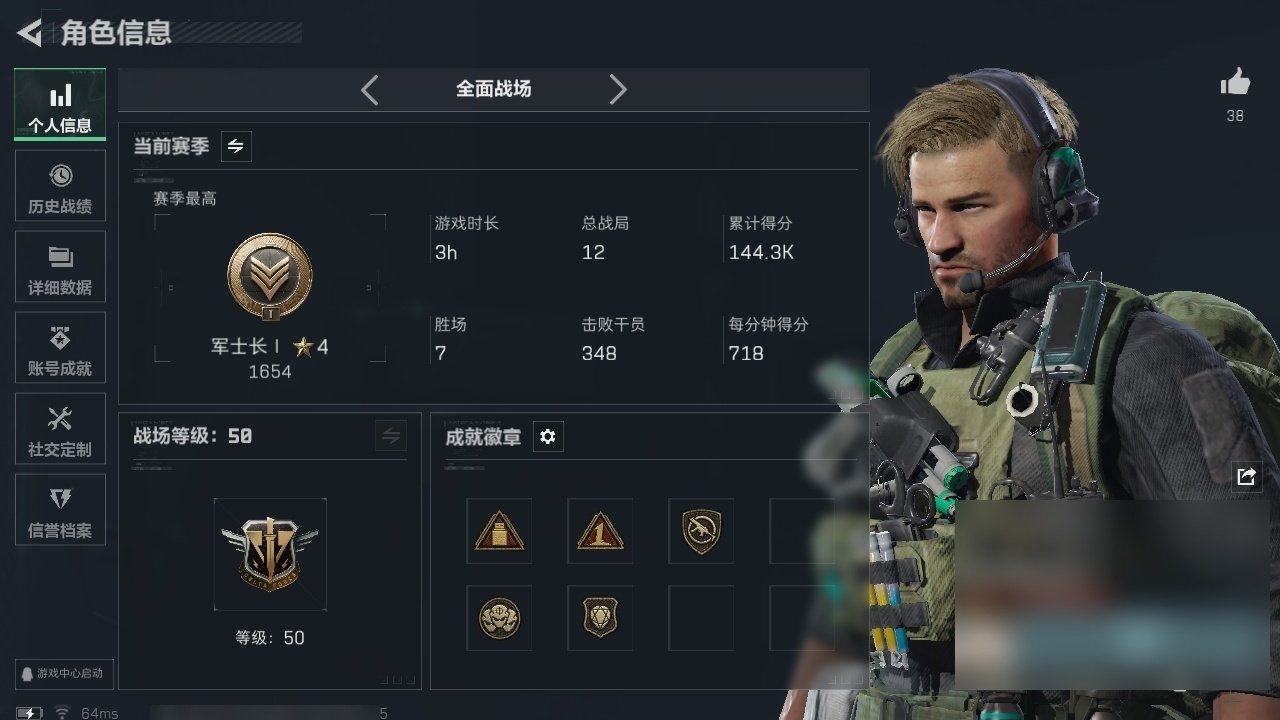The height and width of the screenshot is (720, 1280).
Task: Switch to previous mode with left chevron
Action: [370, 90]
